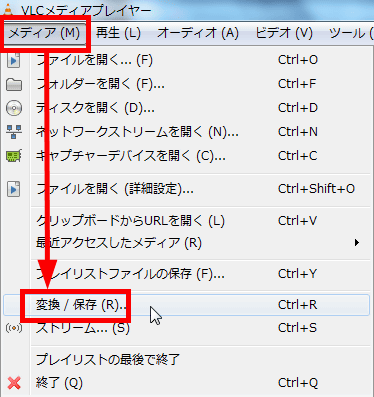Choose プレイリストファイルの保存 (F)...

[x=130, y=274]
